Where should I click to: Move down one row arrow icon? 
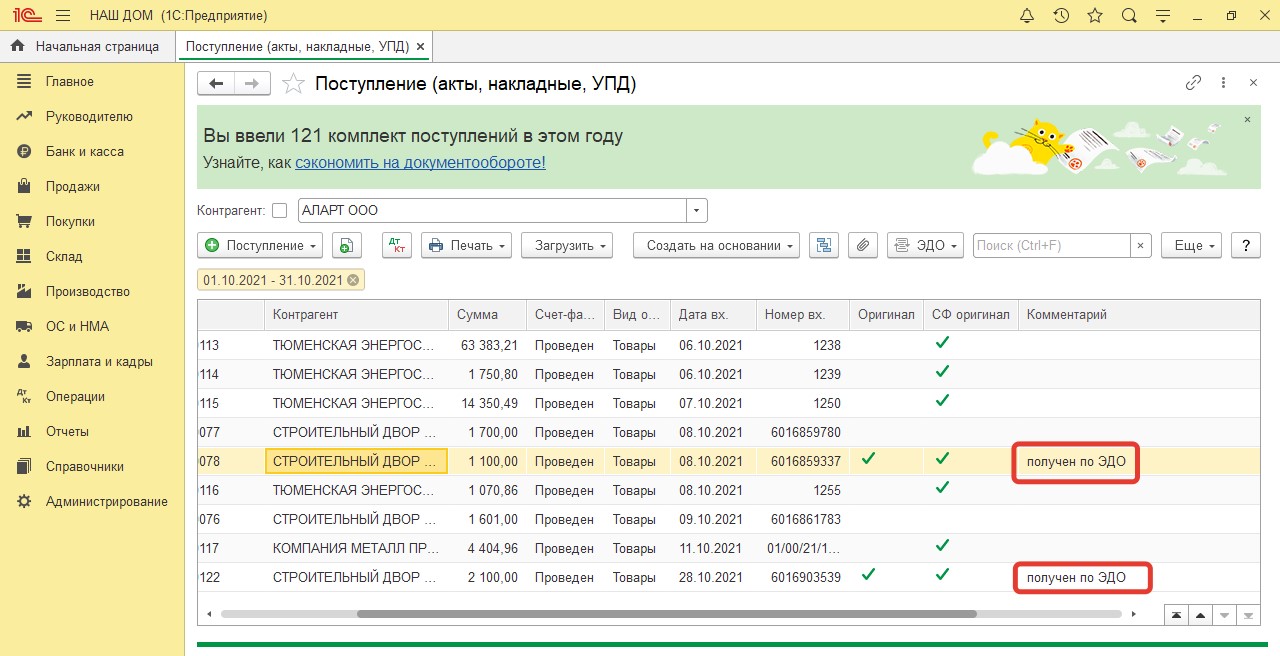pyautogui.click(x=1225, y=613)
